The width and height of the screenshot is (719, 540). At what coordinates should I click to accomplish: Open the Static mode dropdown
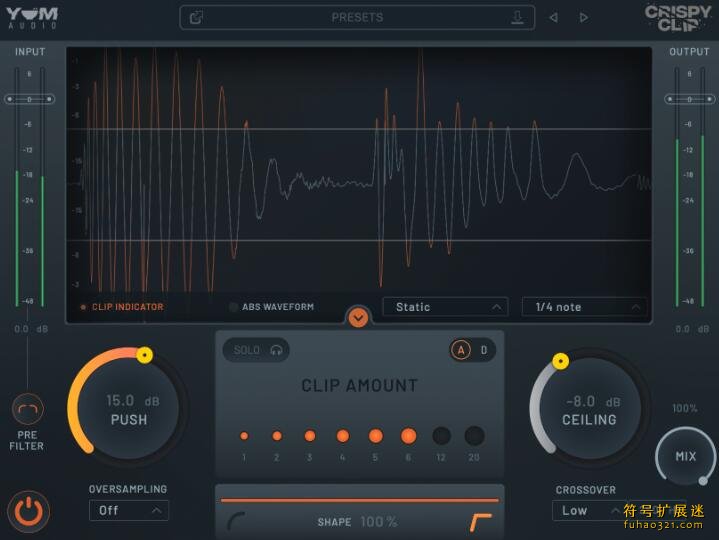click(x=445, y=307)
